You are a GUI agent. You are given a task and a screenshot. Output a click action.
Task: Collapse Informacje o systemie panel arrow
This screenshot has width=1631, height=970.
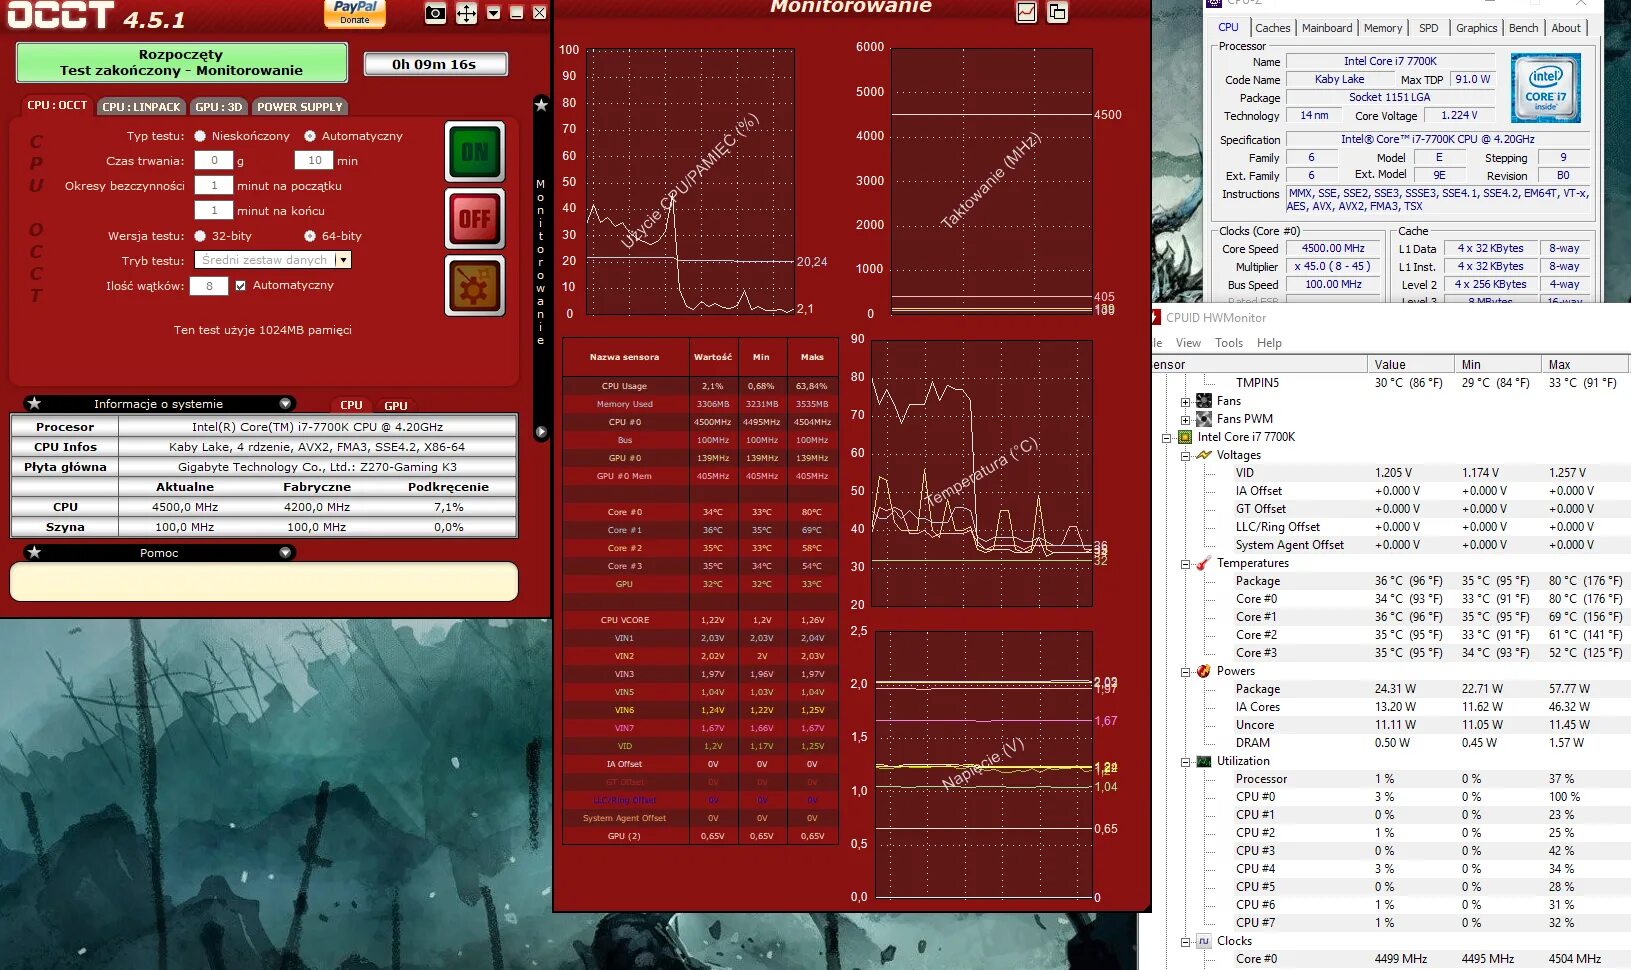pyautogui.click(x=285, y=403)
